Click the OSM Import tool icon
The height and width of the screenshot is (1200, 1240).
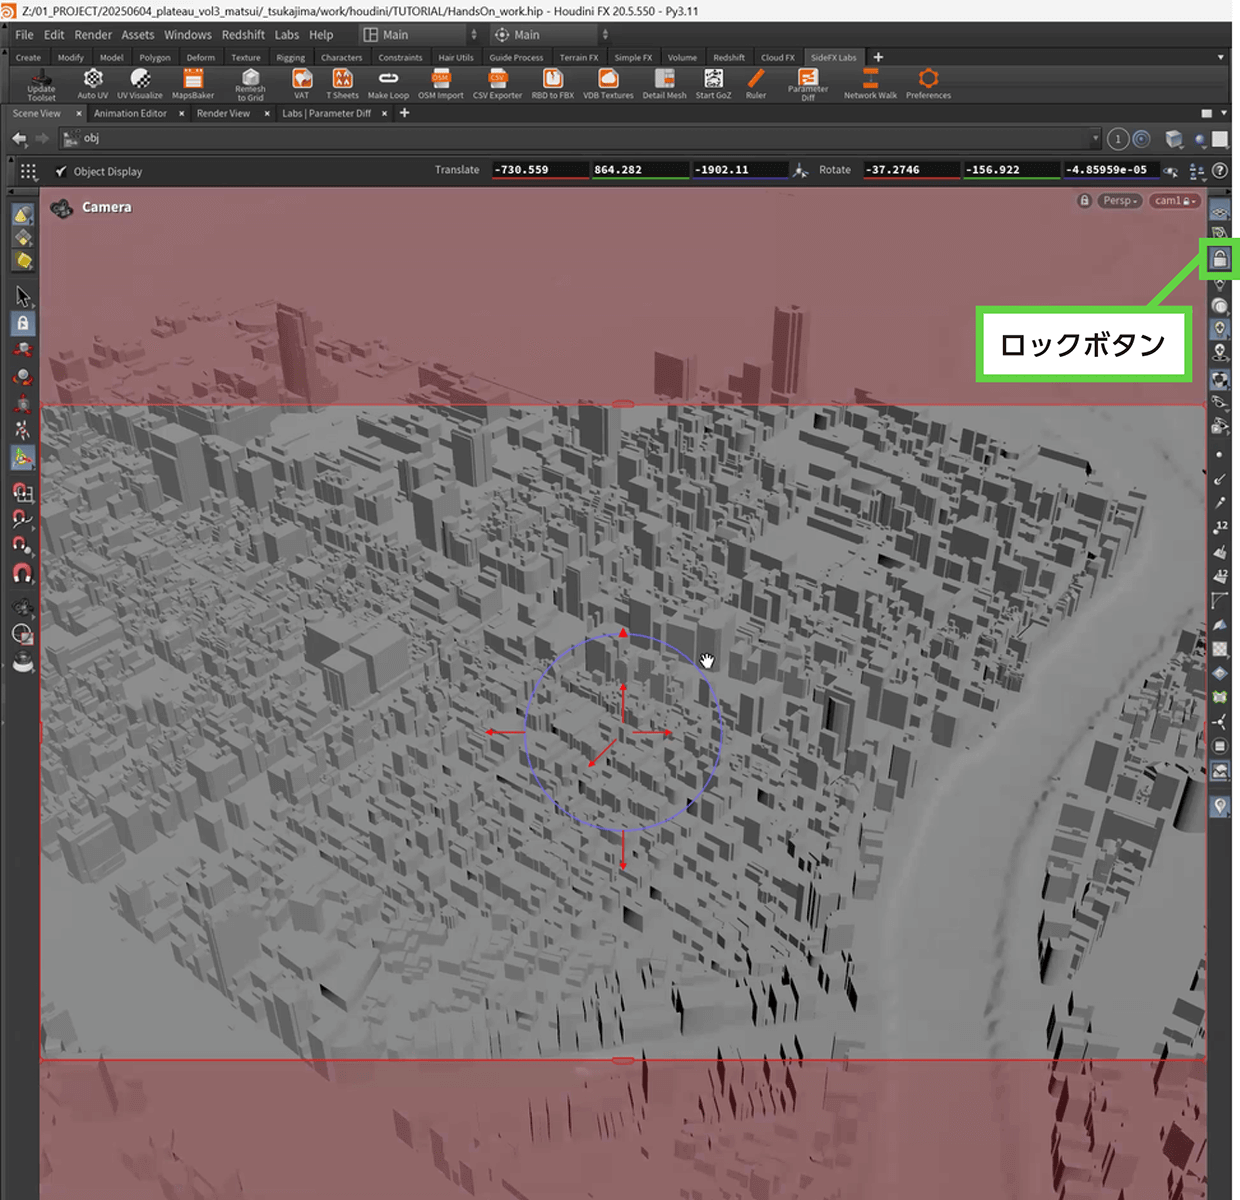(440, 80)
